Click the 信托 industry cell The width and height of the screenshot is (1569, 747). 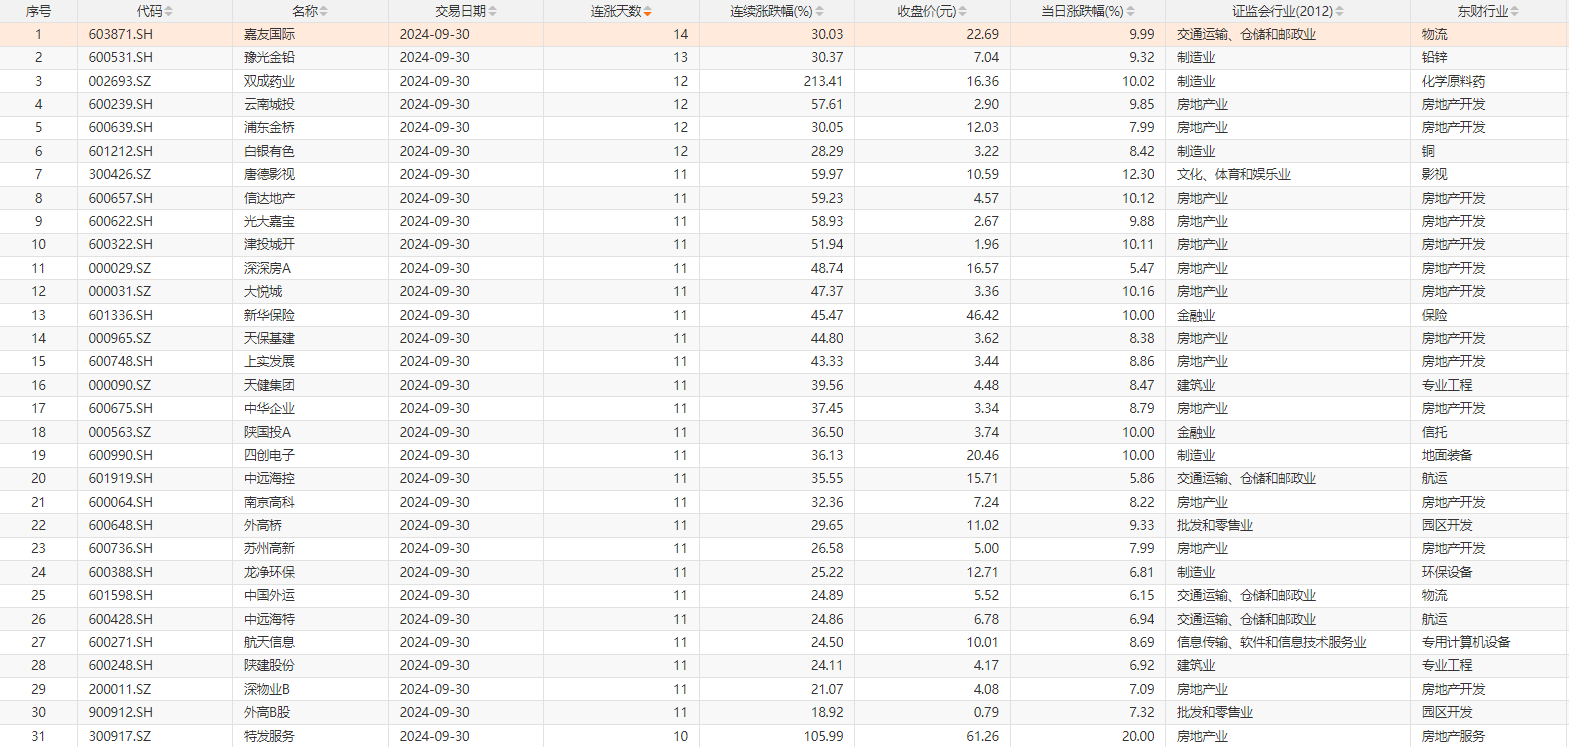1435,432
